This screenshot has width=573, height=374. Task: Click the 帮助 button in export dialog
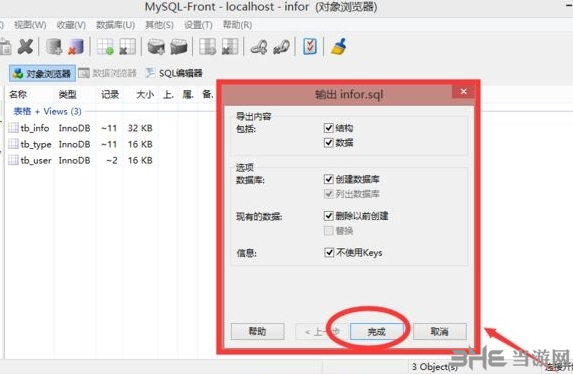click(x=257, y=332)
